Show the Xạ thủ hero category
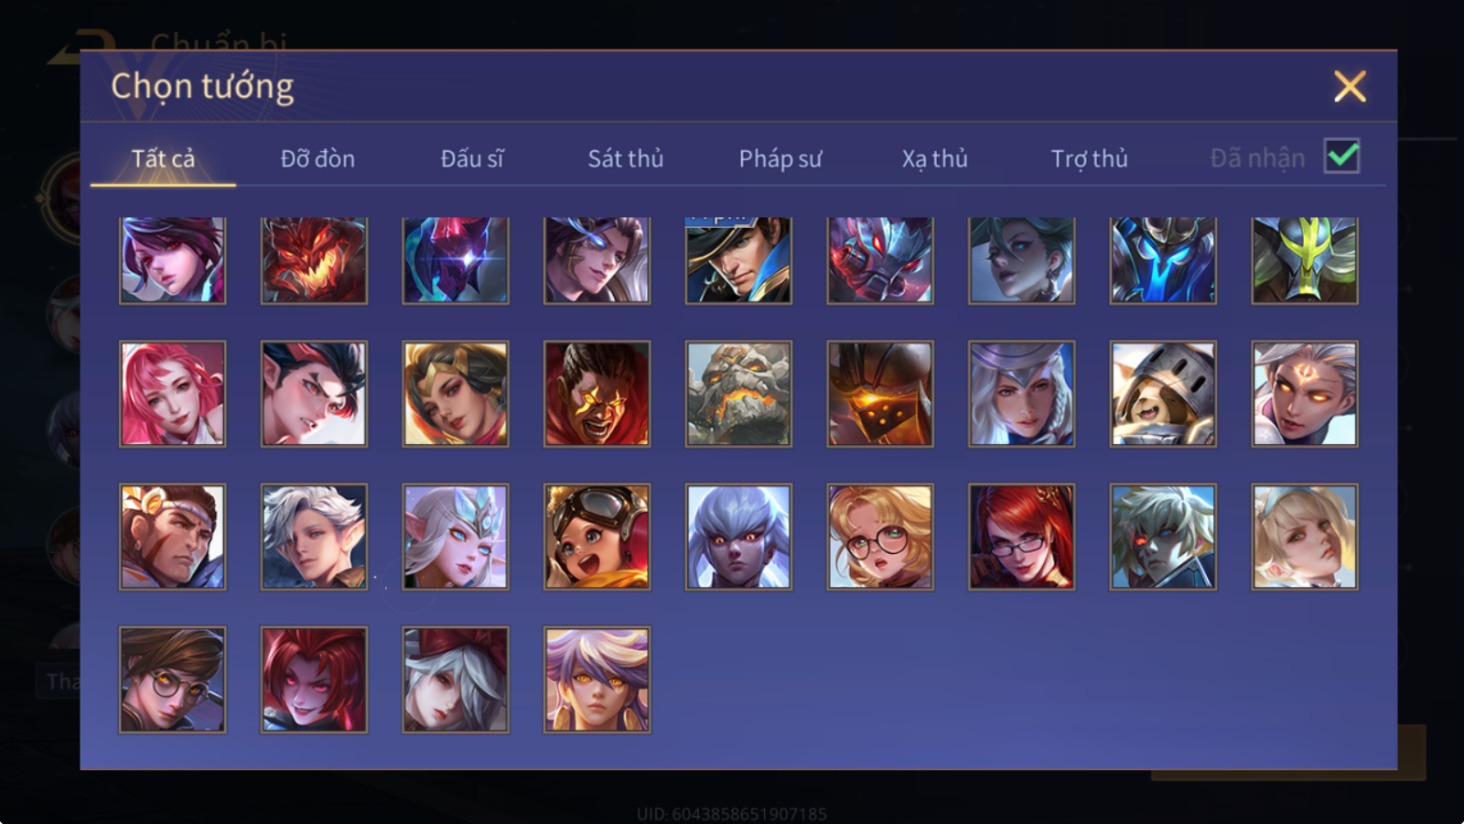Viewport: 1464px width, 824px height. click(x=934, y=159)
